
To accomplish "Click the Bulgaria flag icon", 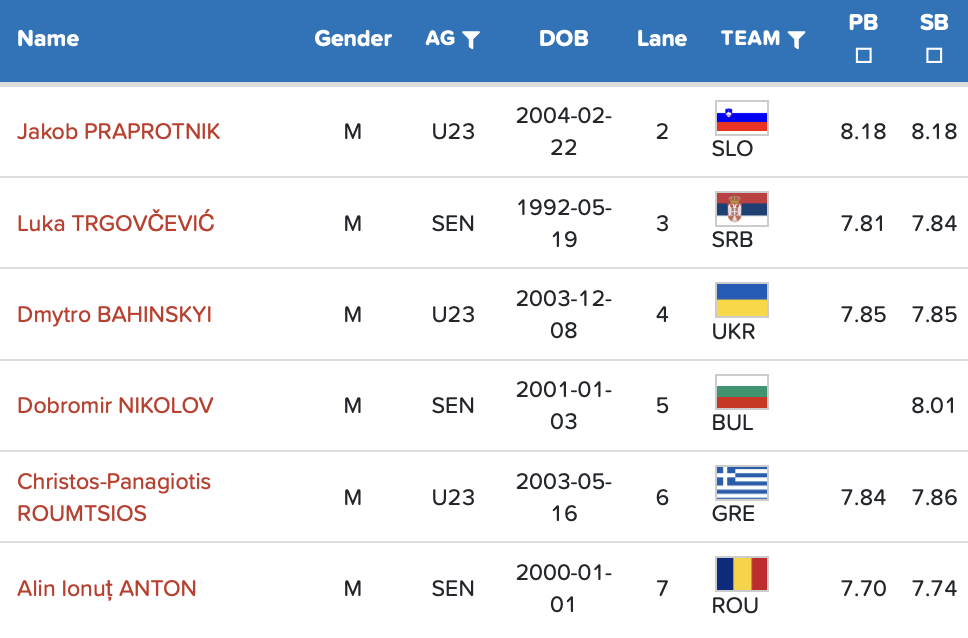I will tap(742, 391).
